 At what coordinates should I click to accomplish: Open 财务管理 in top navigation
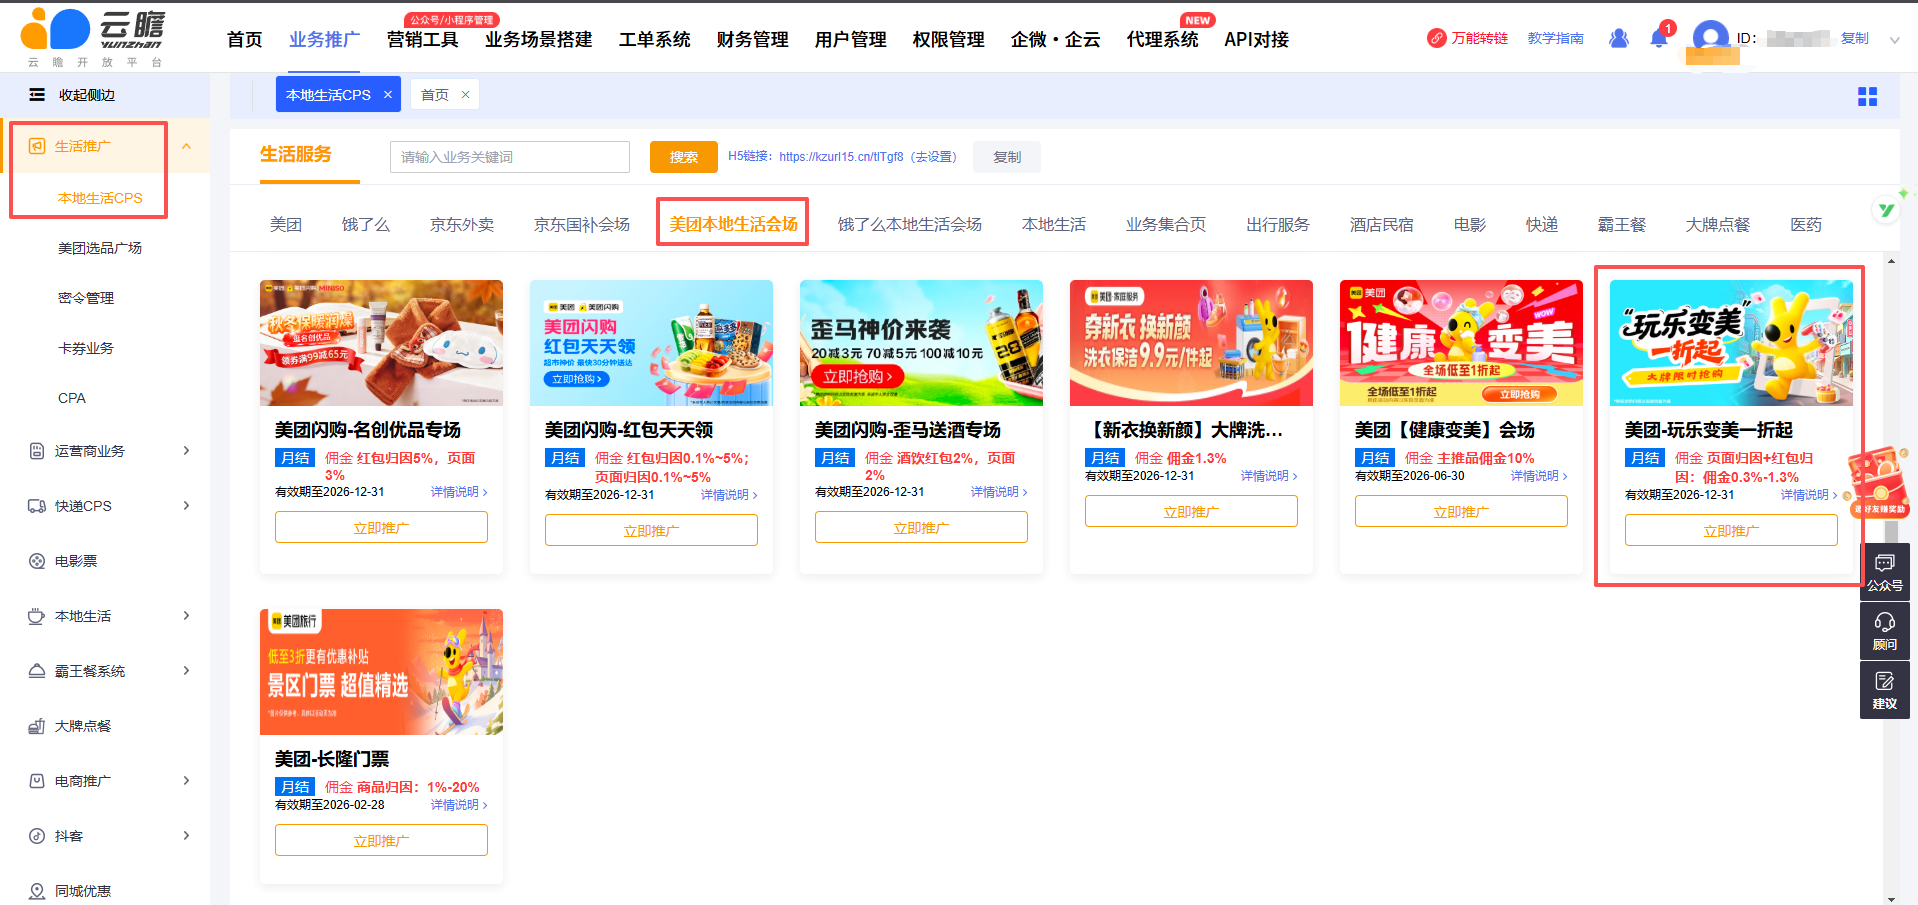(752, 40)
